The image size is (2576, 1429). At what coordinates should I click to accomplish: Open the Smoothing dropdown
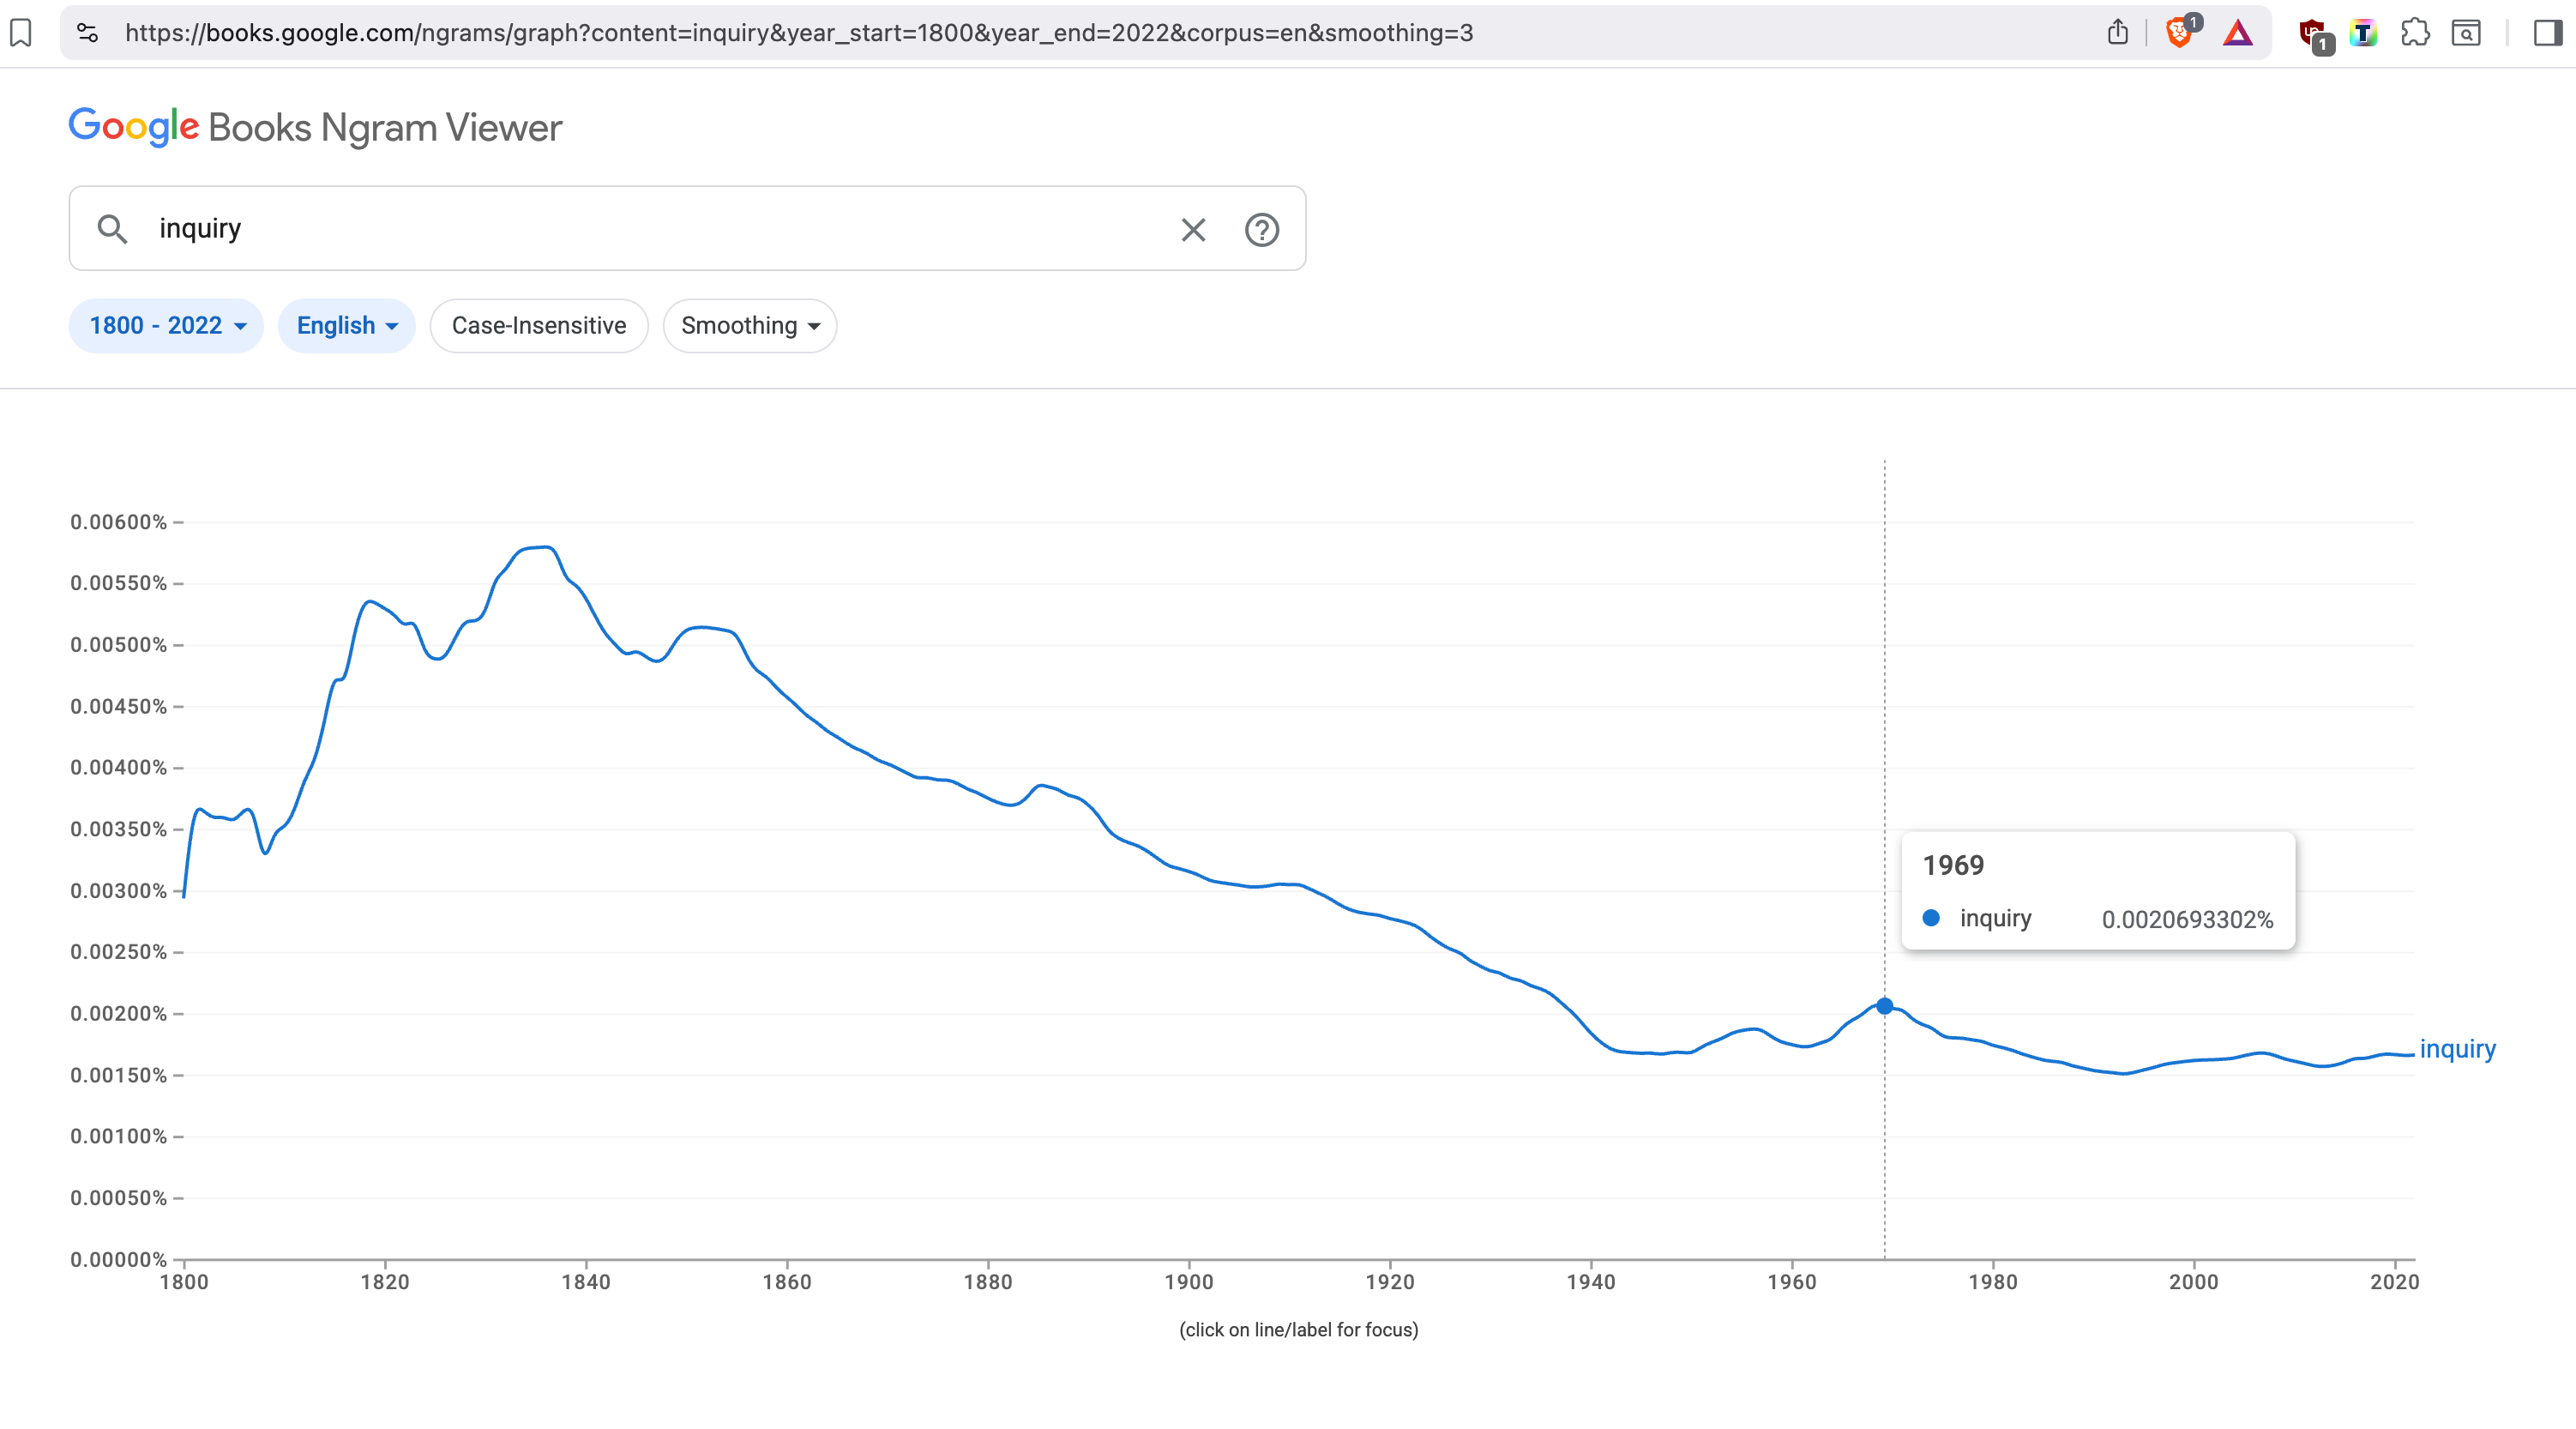click(x=749, y=326)
